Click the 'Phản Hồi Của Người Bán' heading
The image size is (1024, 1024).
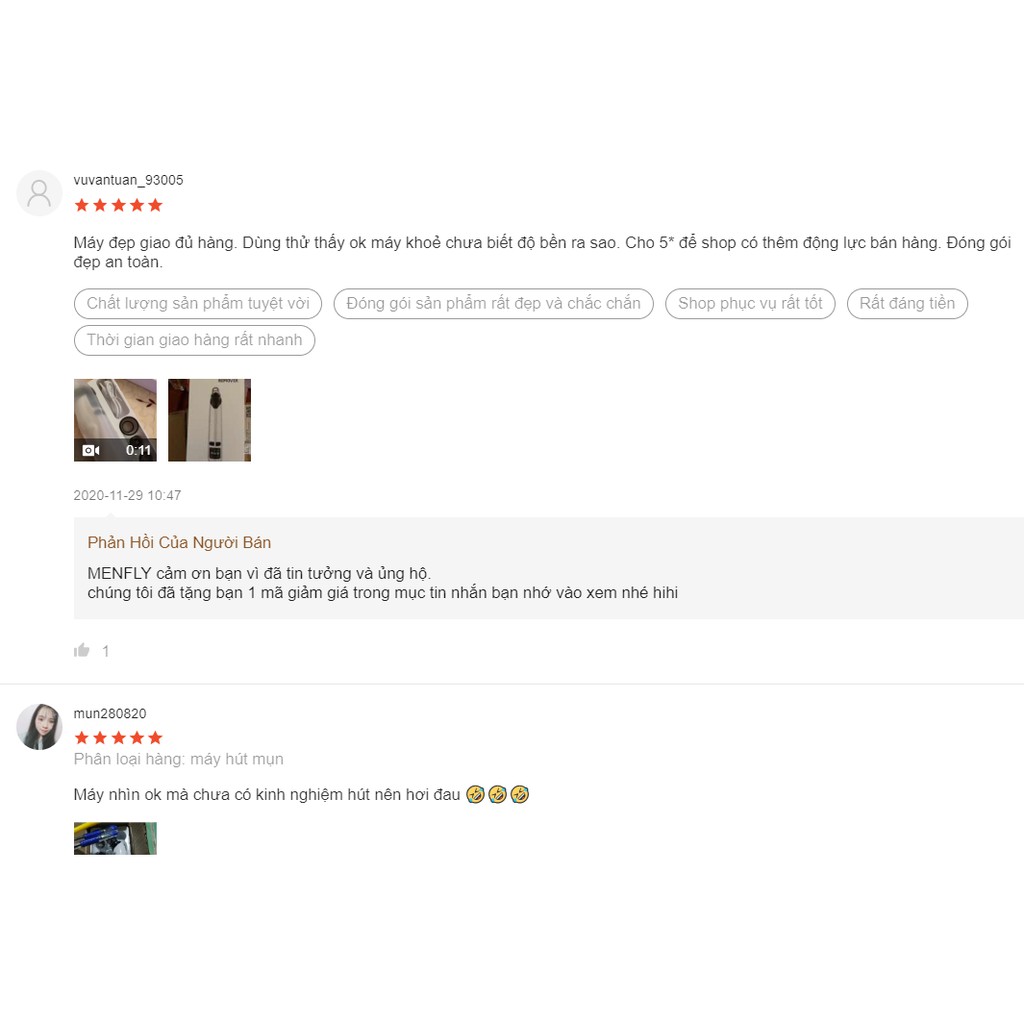[179, 543]
